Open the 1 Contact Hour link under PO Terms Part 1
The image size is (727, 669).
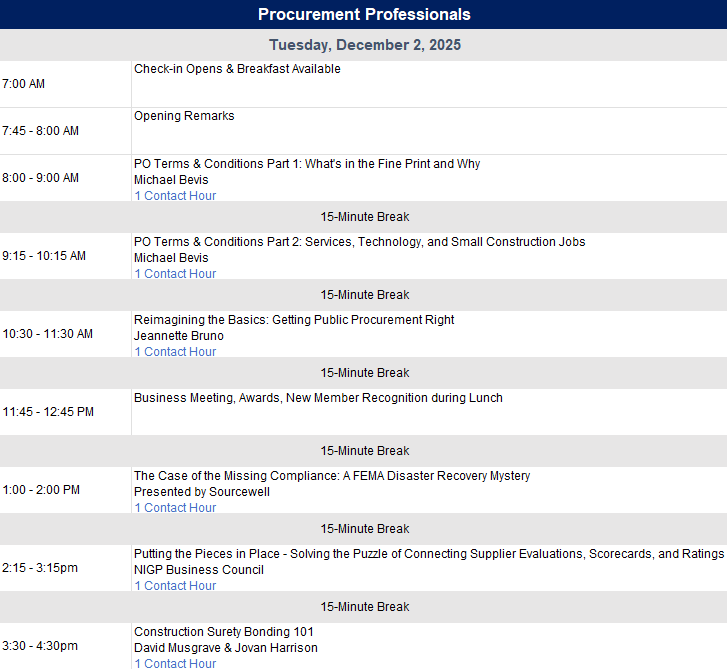[x=175, y=196]
